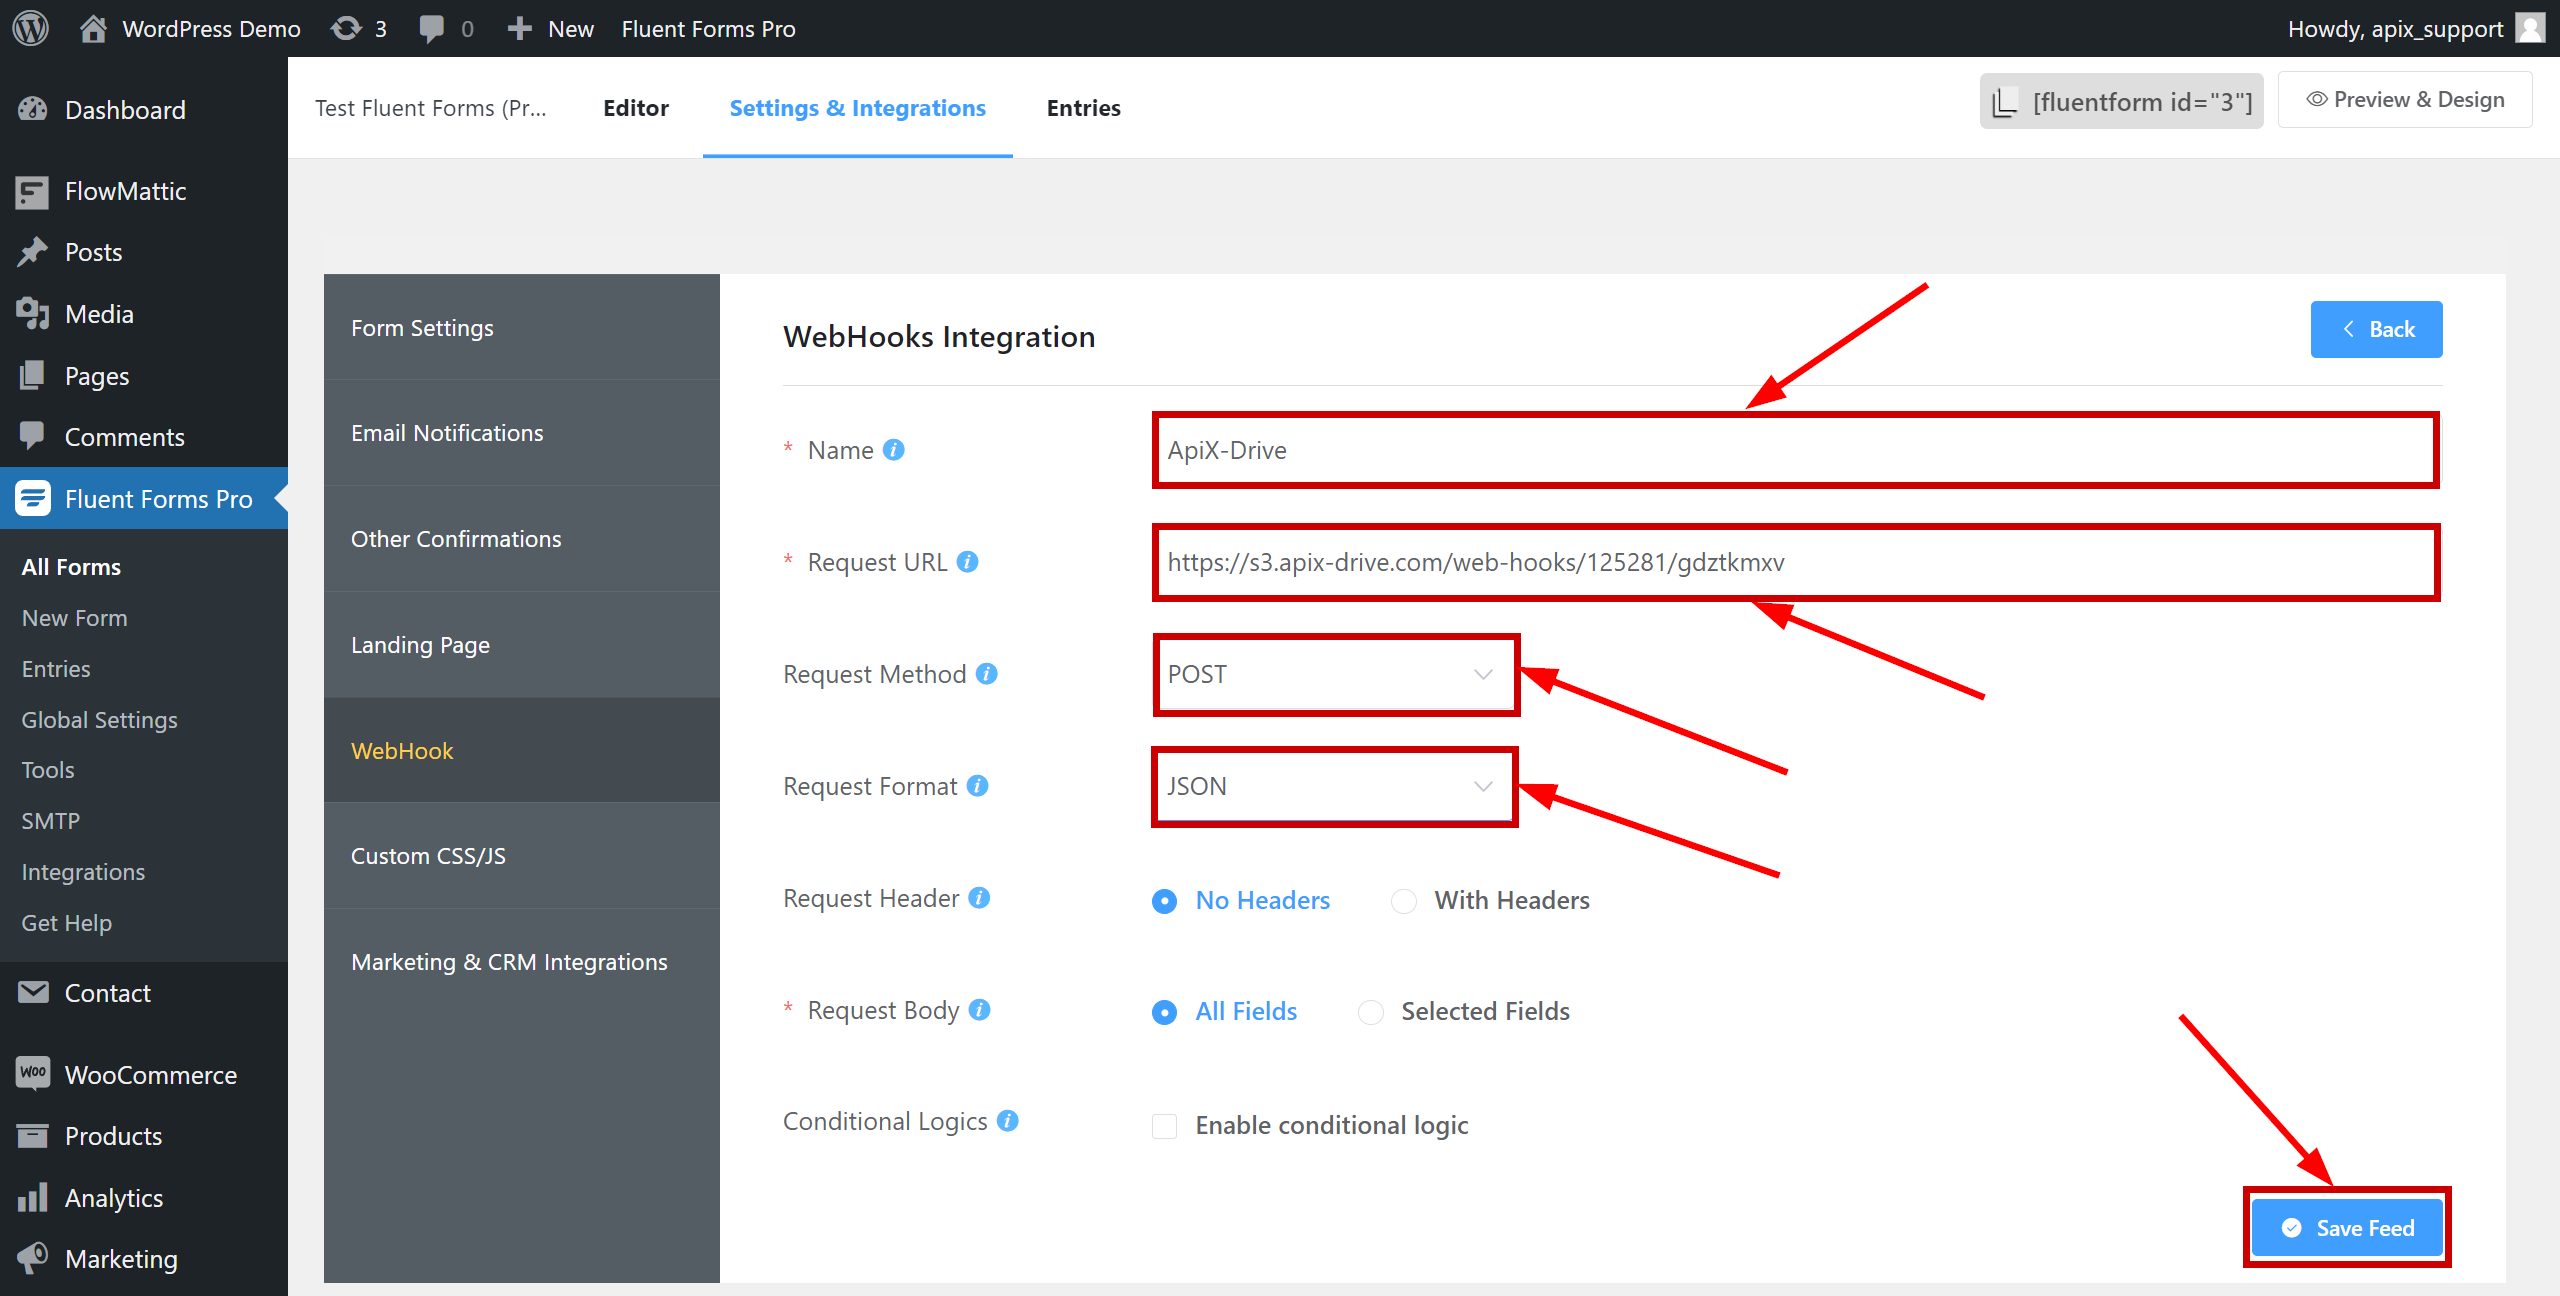Click the Media sidebar icon
2560x1296 pixels.
tap(32, 313)
